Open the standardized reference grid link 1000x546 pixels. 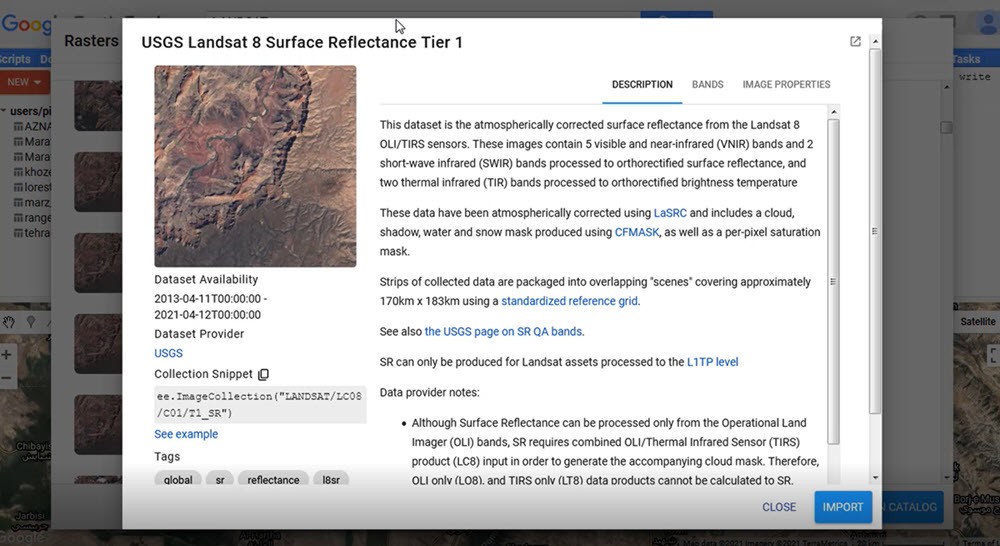(x=569, y=301)
